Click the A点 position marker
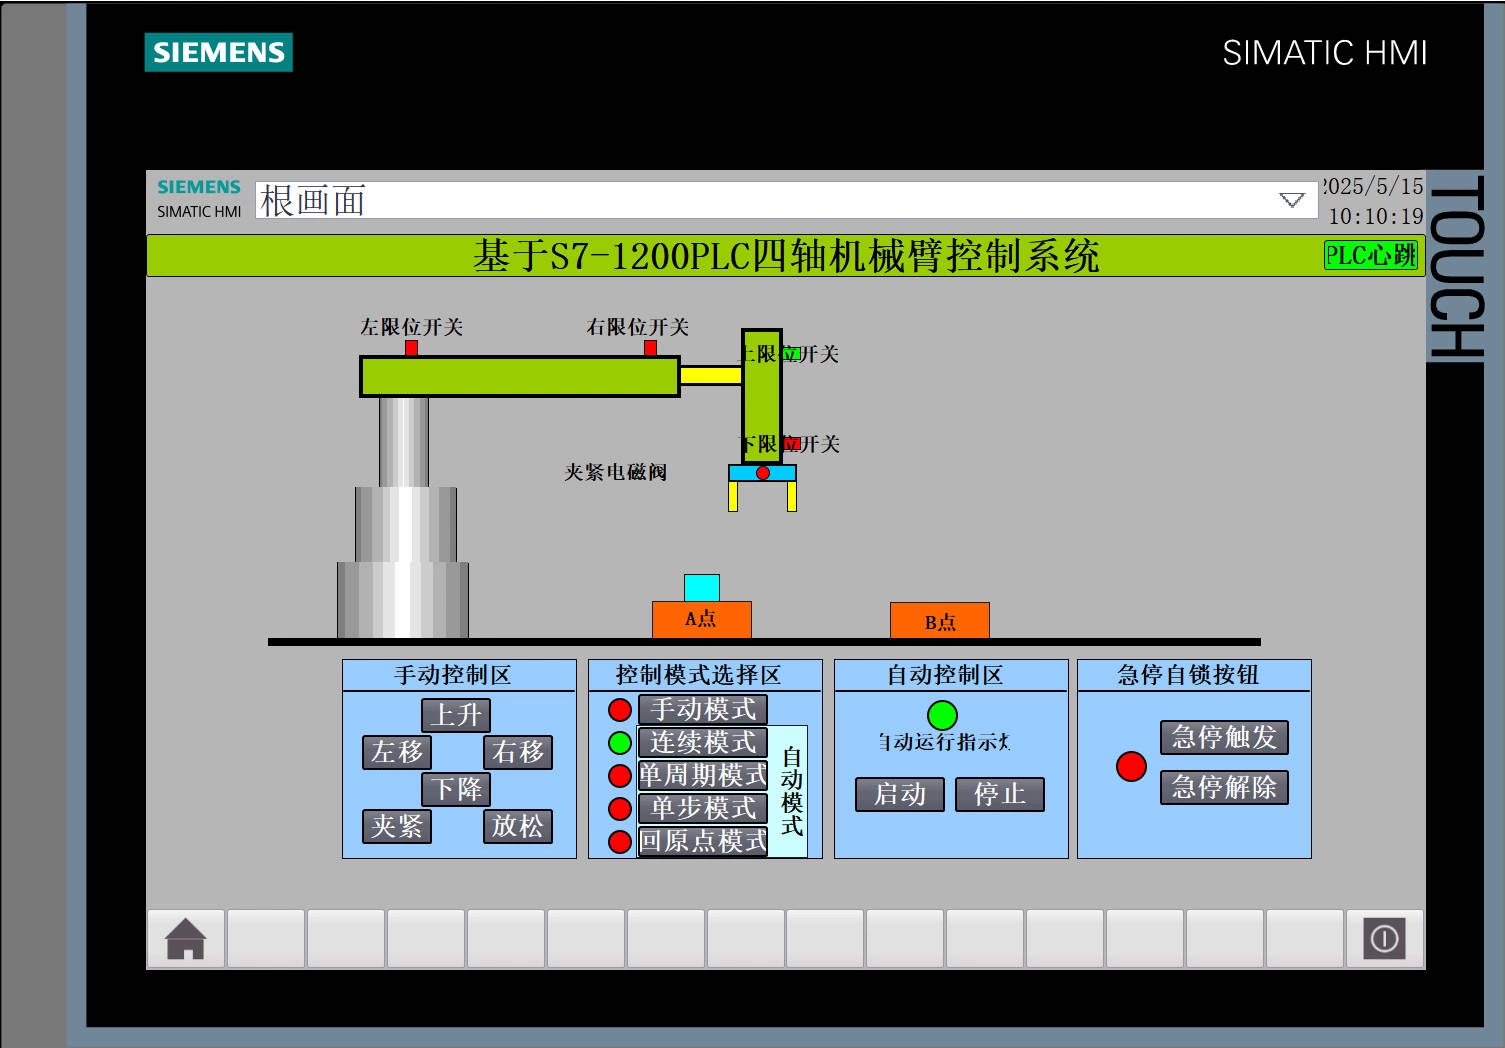Image resolution: width=1505 pixels, height=1048 pixels. pos(701,620)
